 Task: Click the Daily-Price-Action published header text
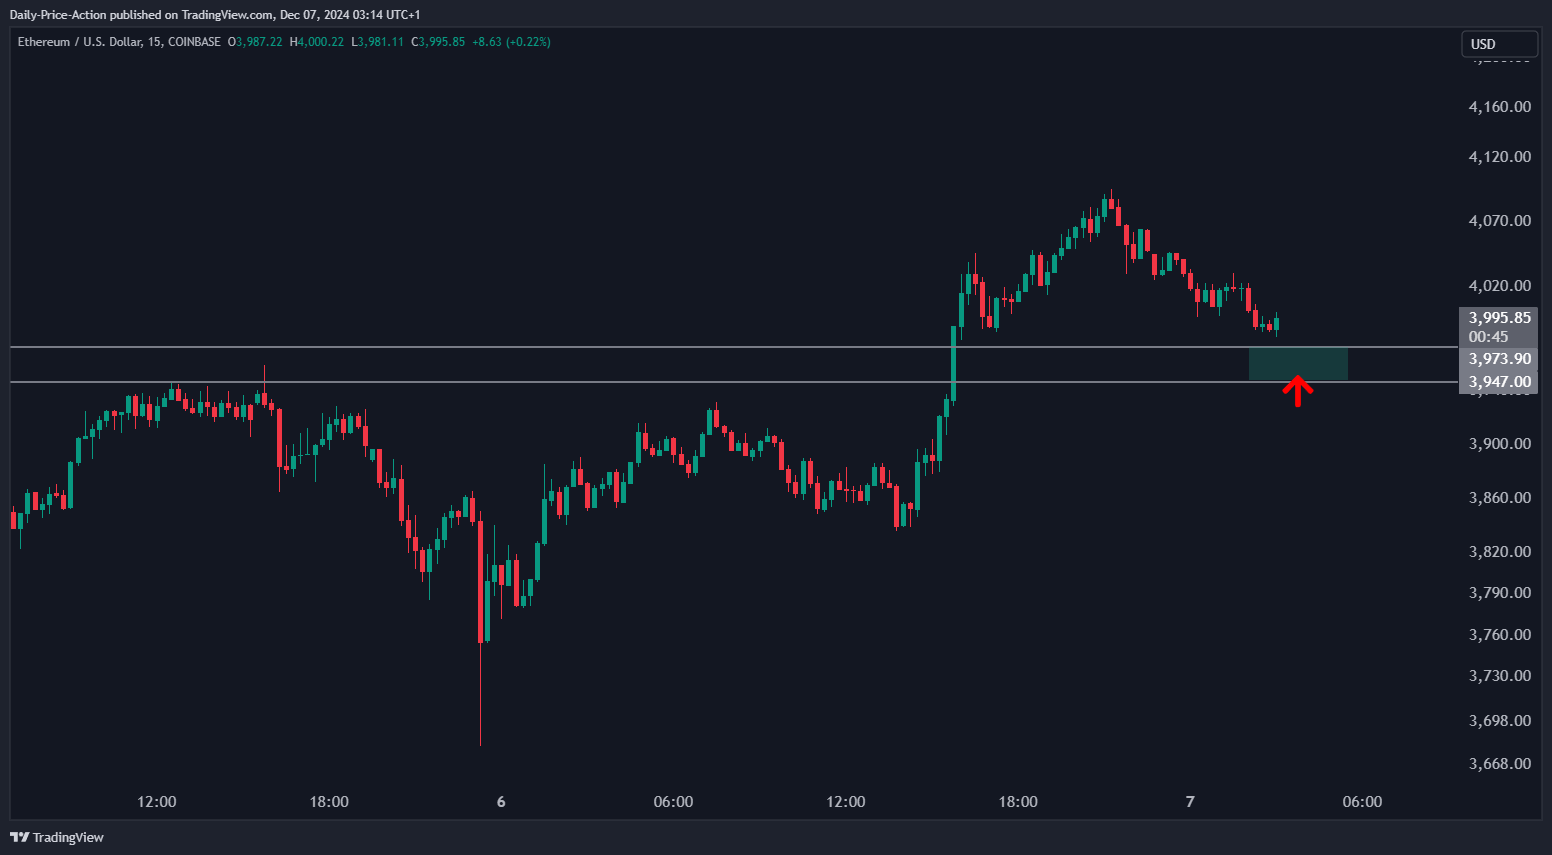[215, 15]
